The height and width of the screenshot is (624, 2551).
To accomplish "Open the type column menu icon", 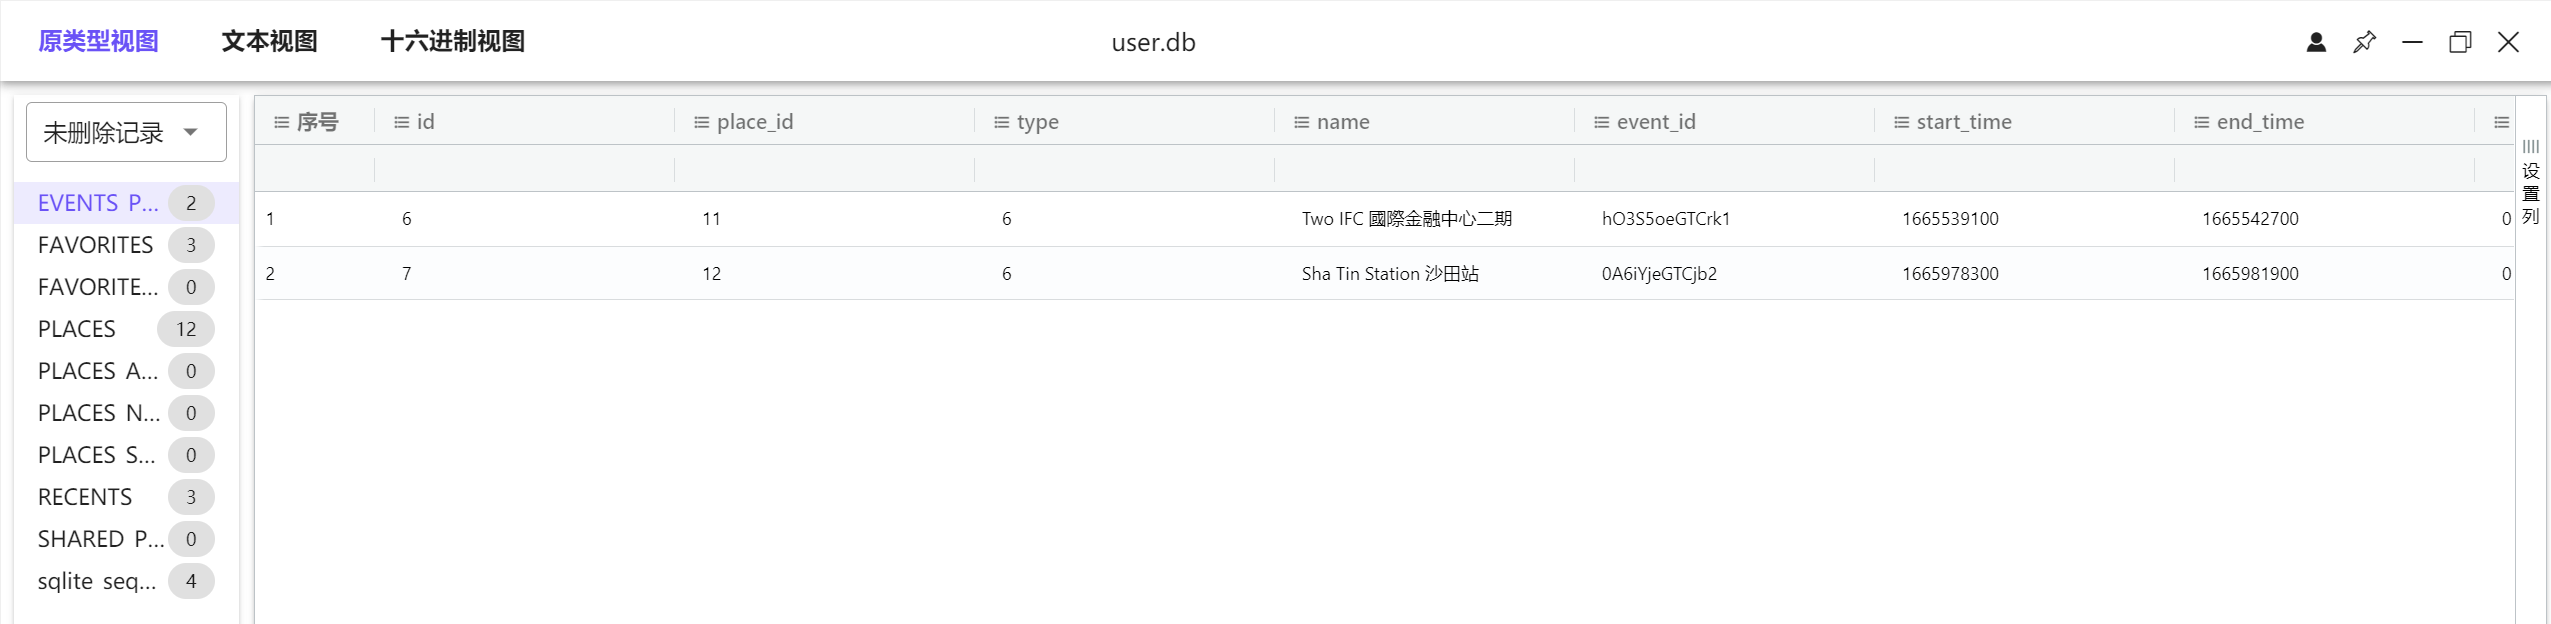I will [1001, 122].
